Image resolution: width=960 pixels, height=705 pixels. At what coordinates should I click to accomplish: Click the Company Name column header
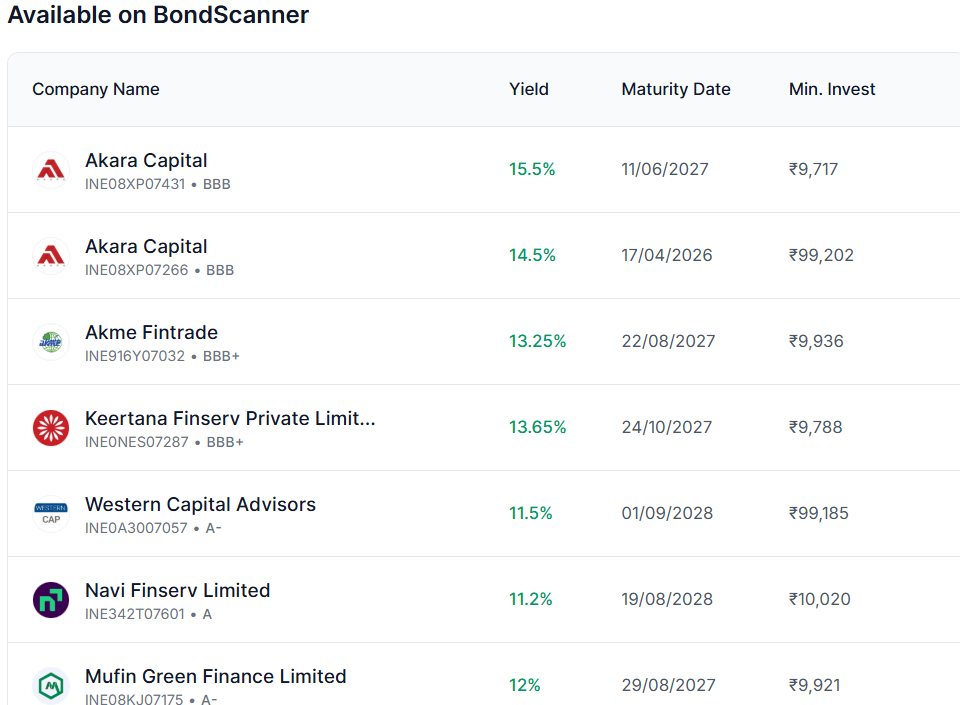tap(96, 89)
